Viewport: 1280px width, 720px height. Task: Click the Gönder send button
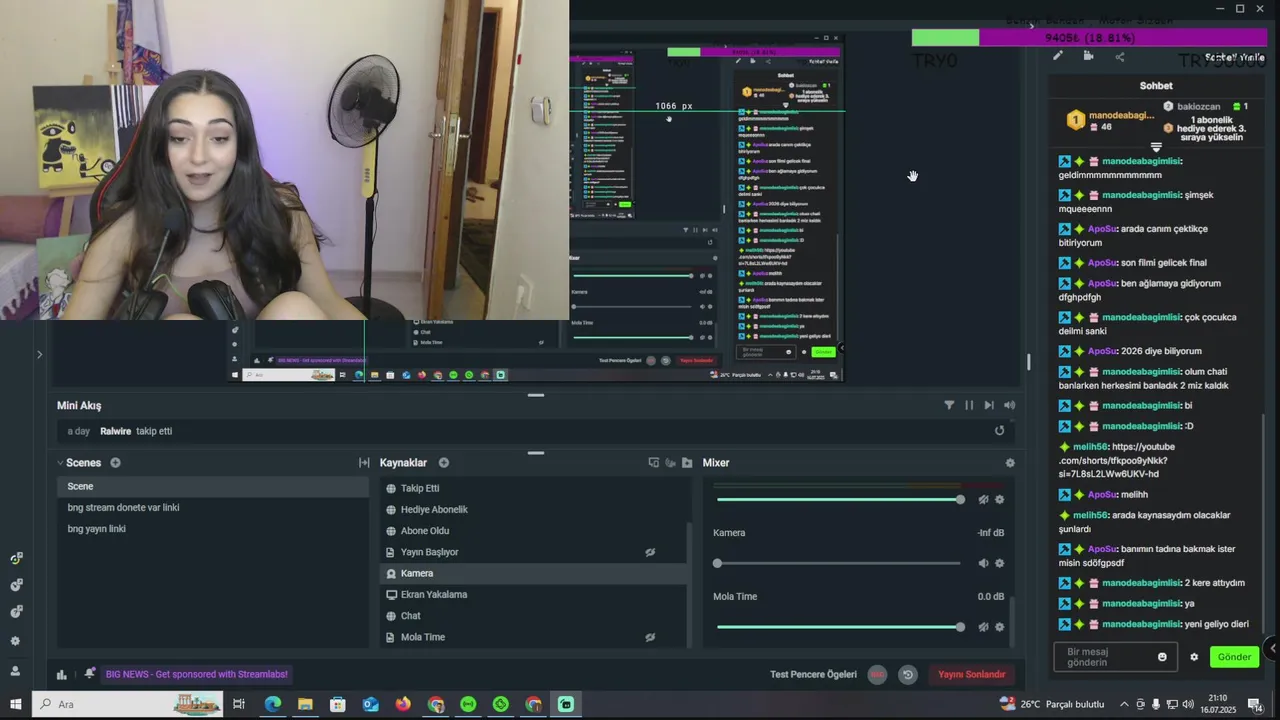pyautogui.click(x=1234, y=657)
